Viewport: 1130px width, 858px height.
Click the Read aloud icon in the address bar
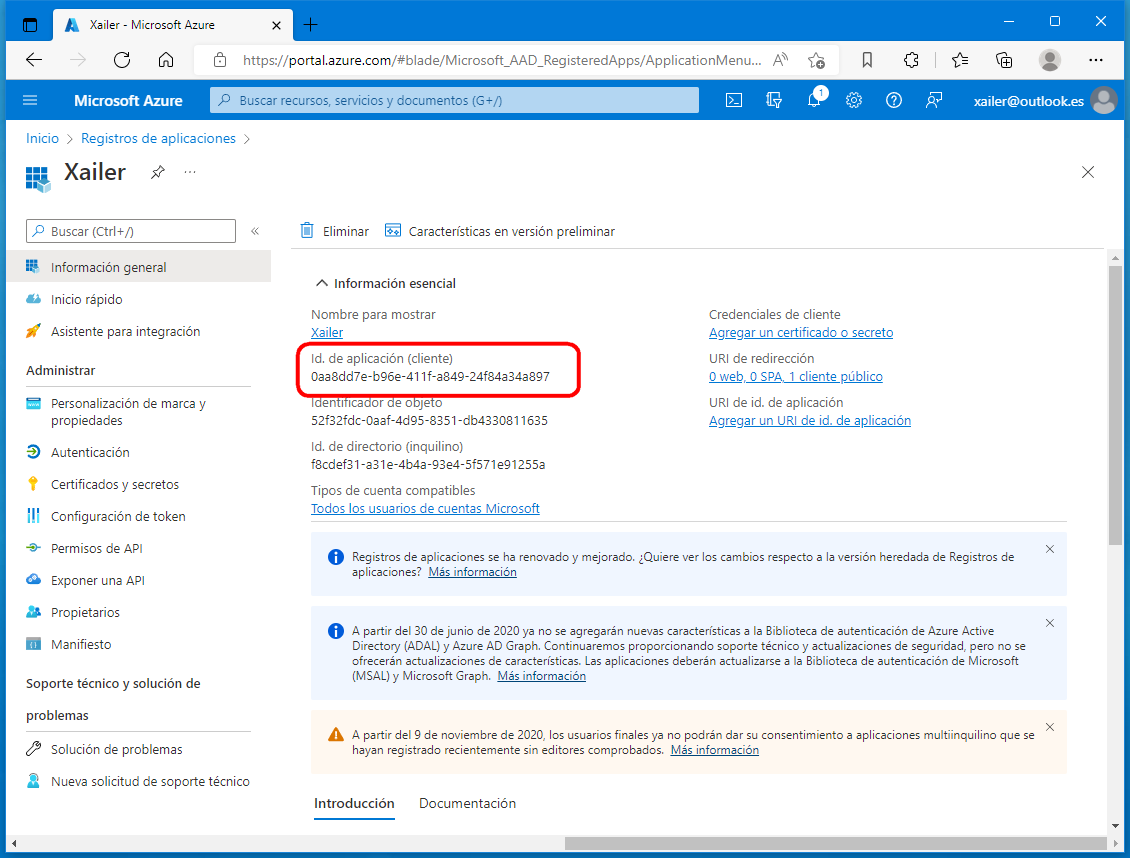pyautogui.click(x=780, y=61)
